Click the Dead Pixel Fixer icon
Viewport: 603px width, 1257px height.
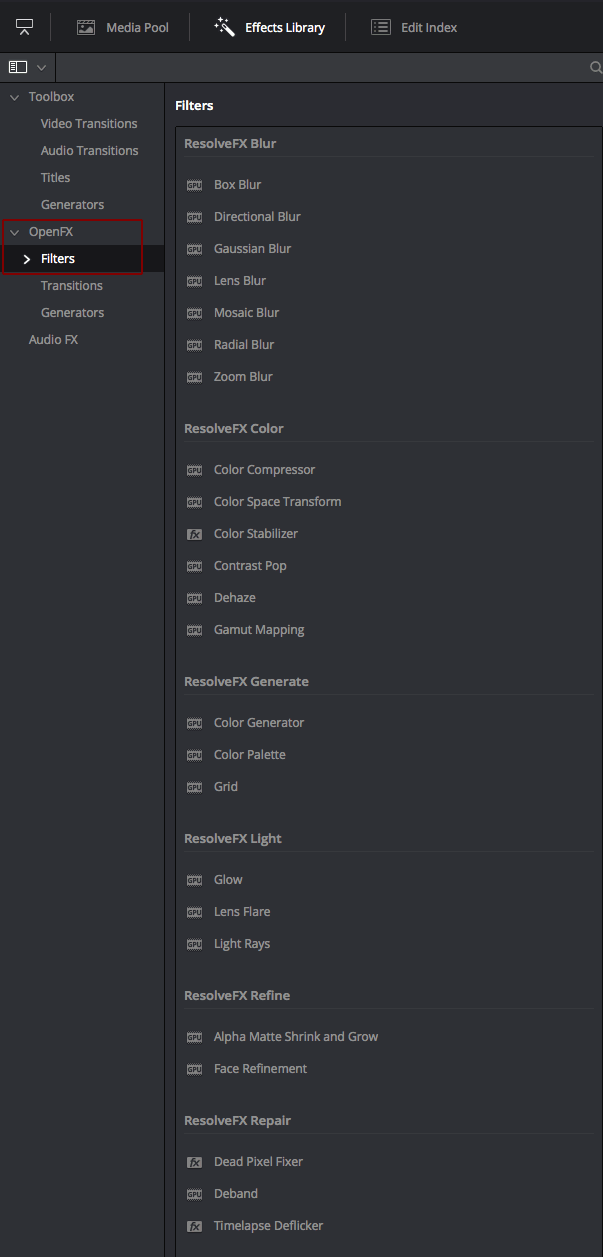point(195,1162)
